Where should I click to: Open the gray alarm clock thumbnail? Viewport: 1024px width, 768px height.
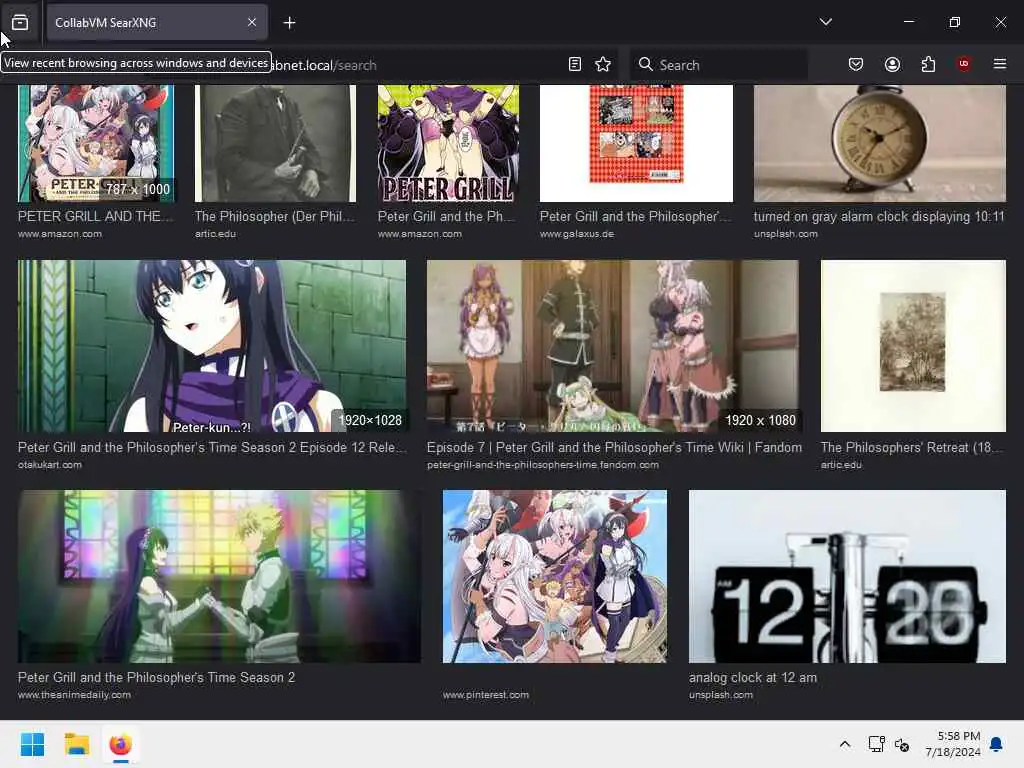[880, 143]
